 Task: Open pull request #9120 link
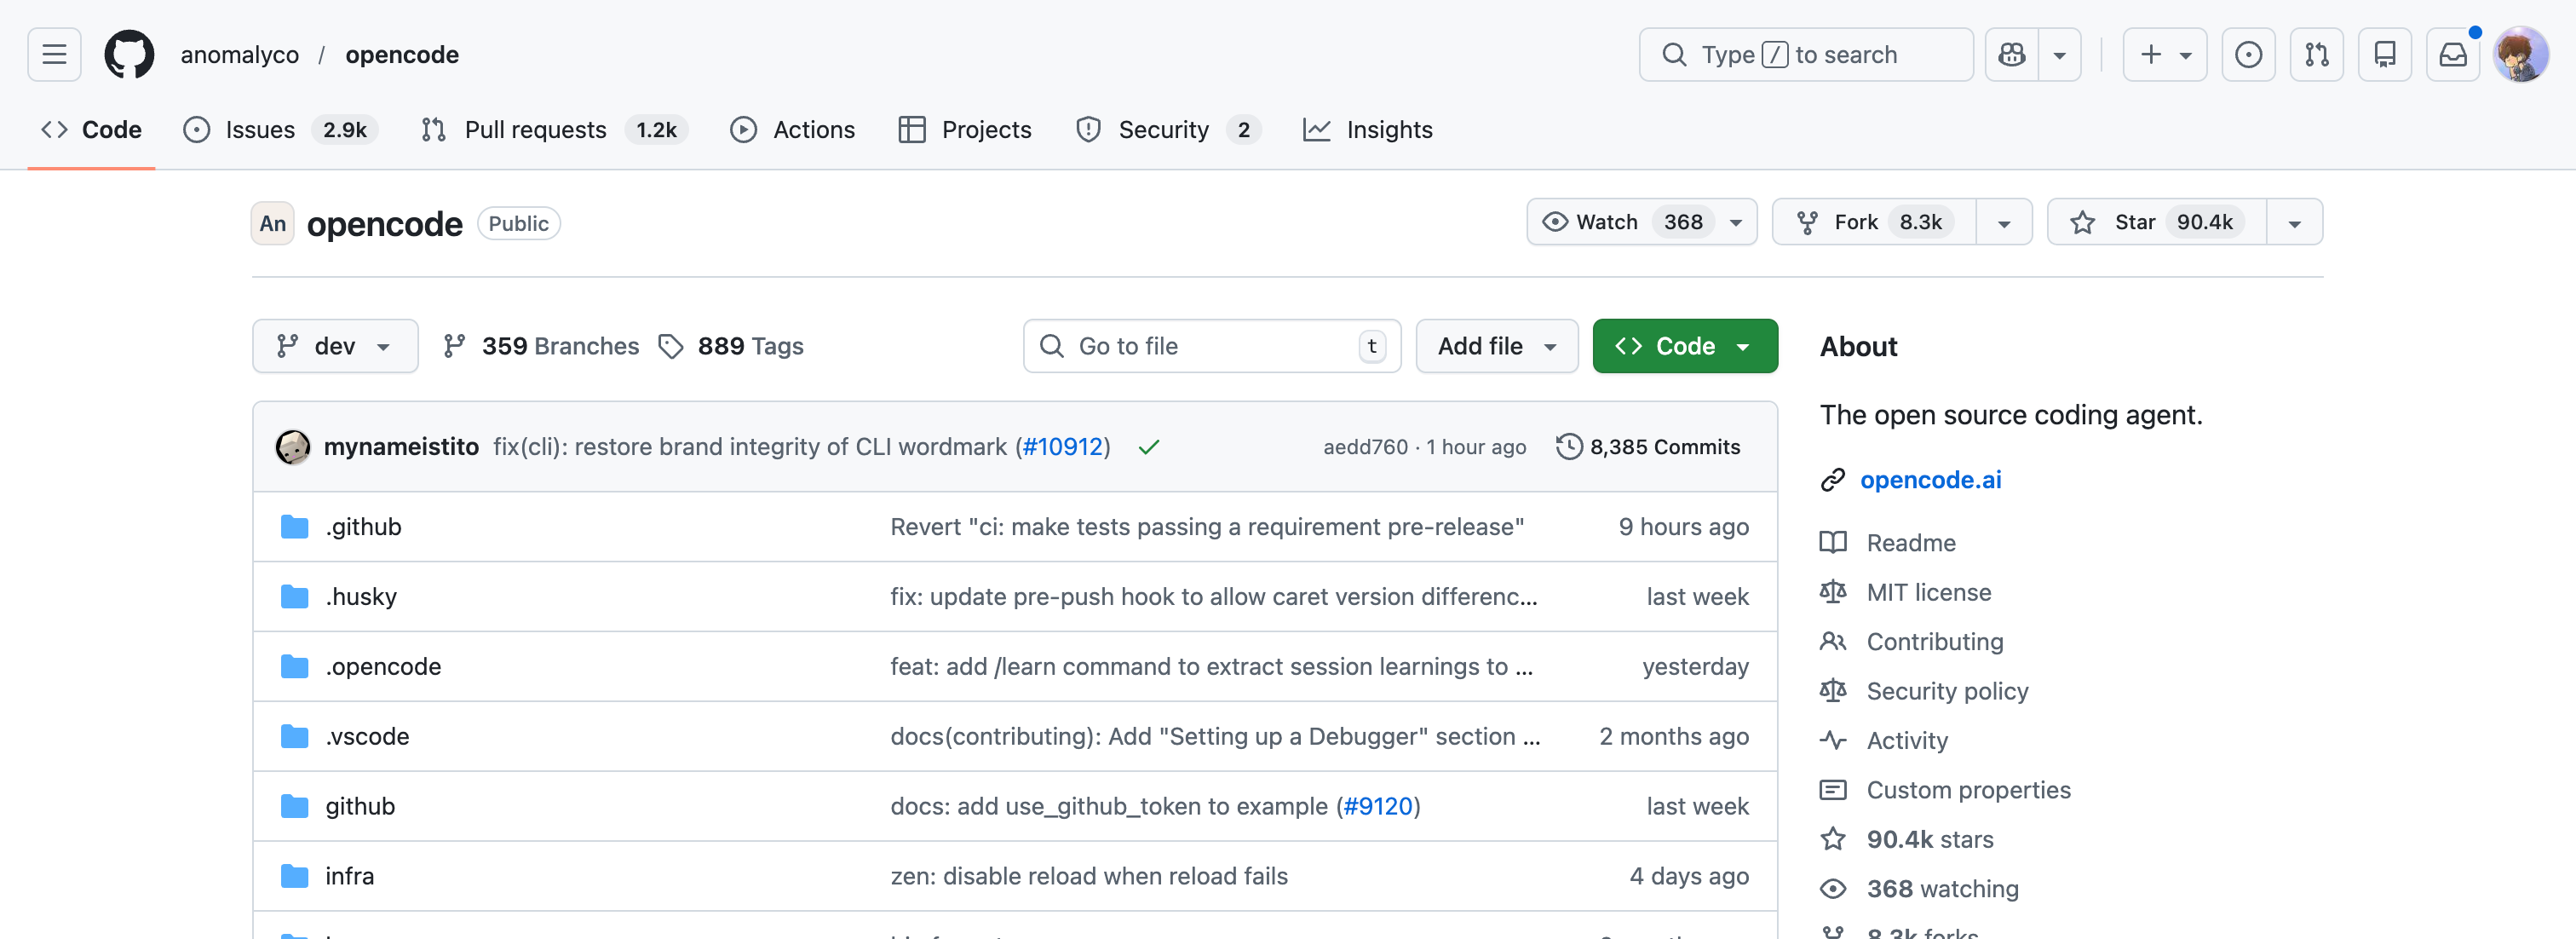point(1377,807)
